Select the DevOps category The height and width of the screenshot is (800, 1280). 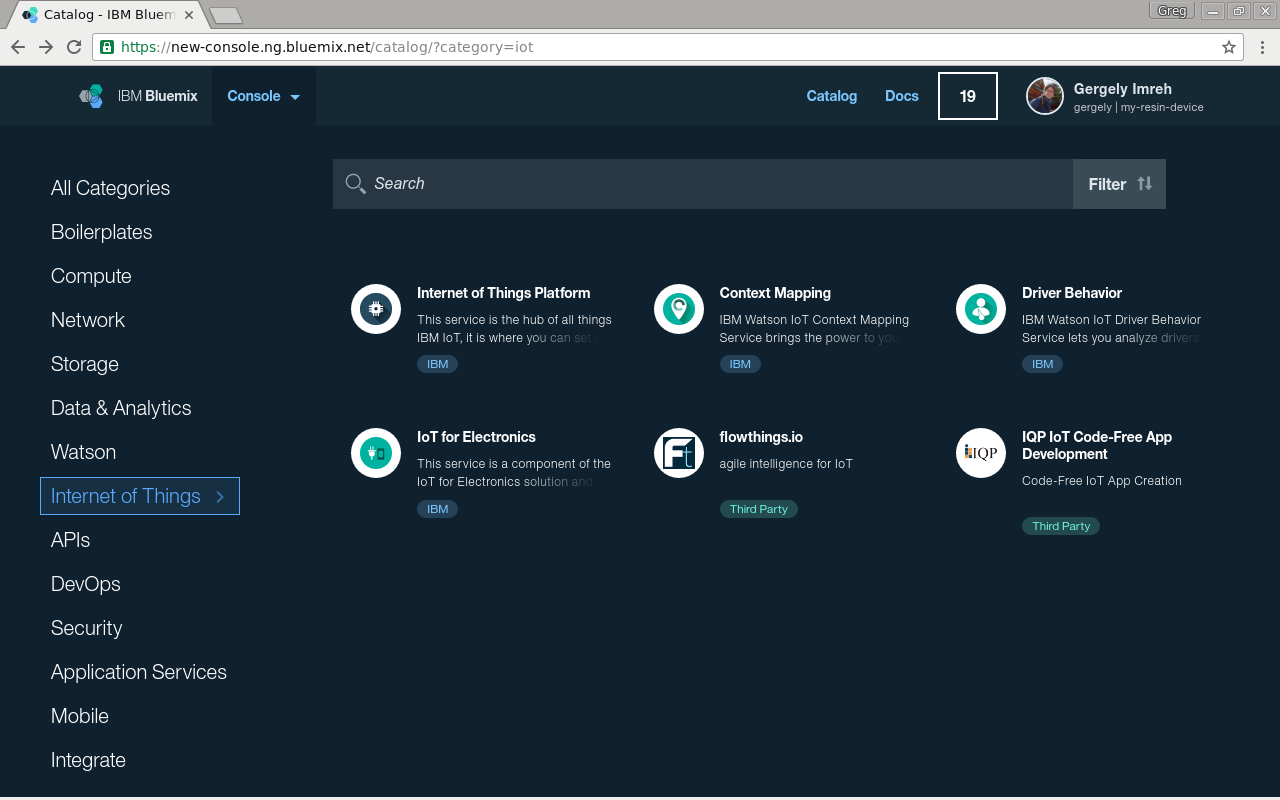(86, 584)
